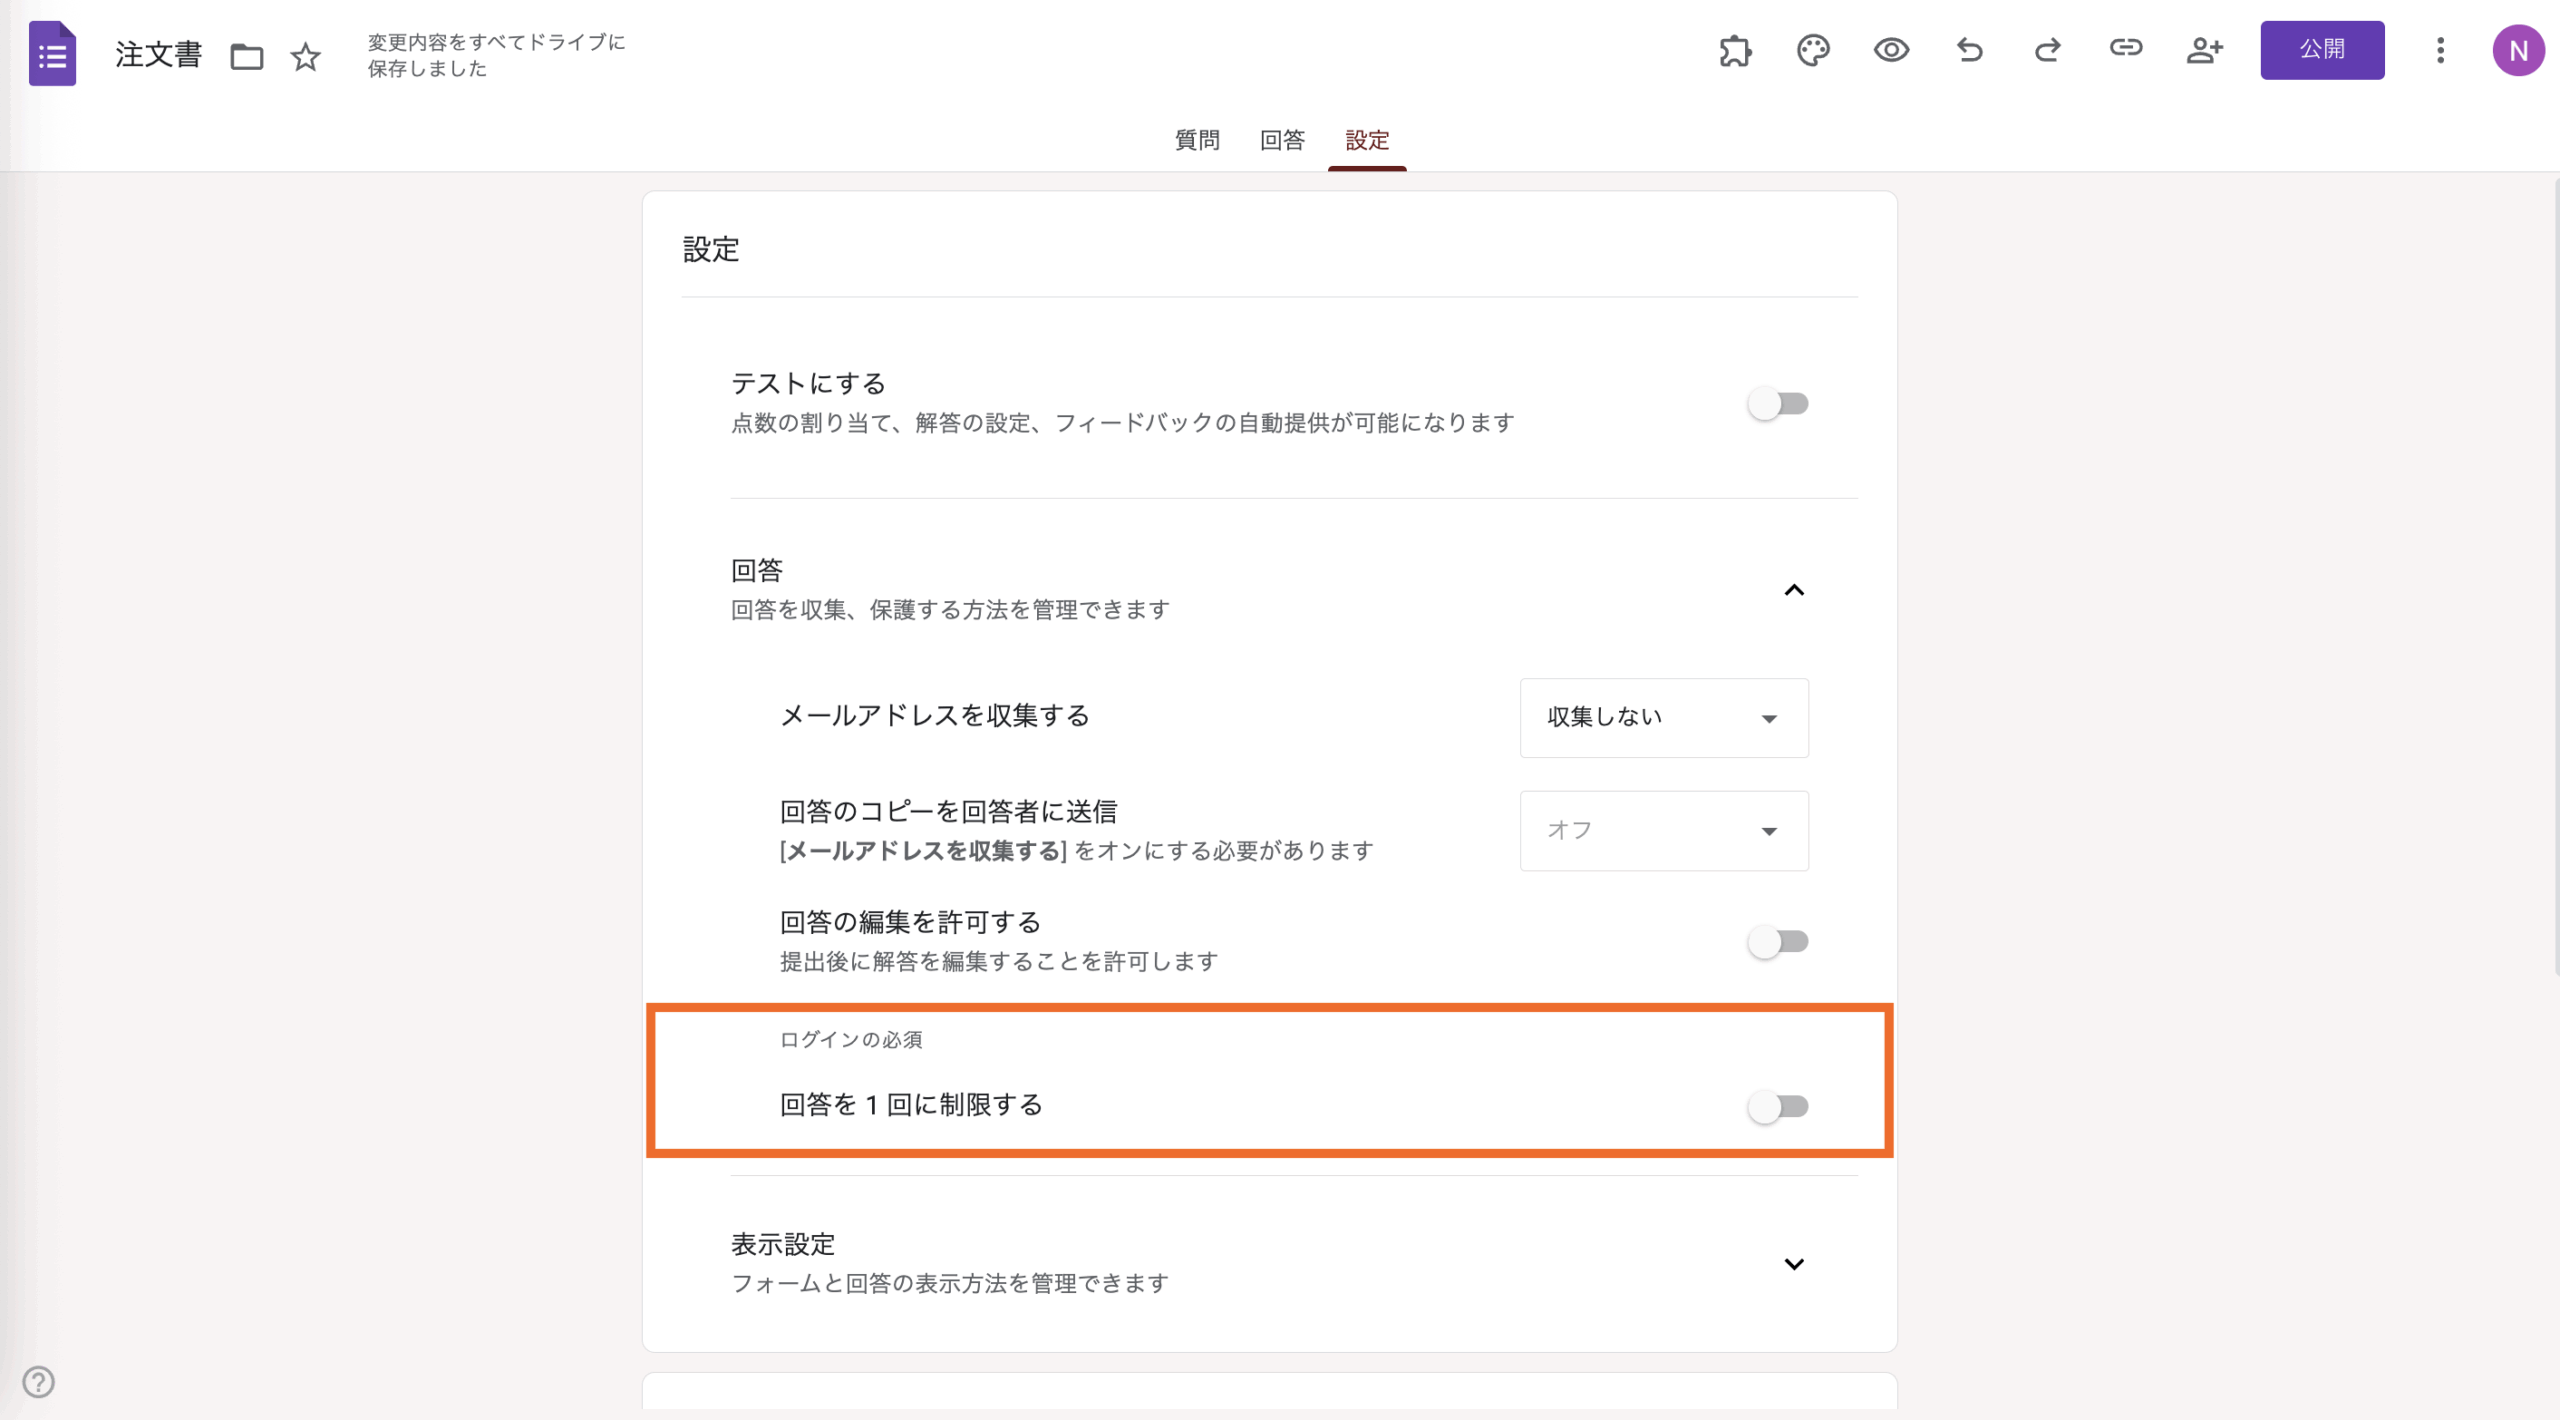Screen dimensions: 2560x1420
Task: Open the 収集しない email collection dropdown
Action: pos(1663,718)
